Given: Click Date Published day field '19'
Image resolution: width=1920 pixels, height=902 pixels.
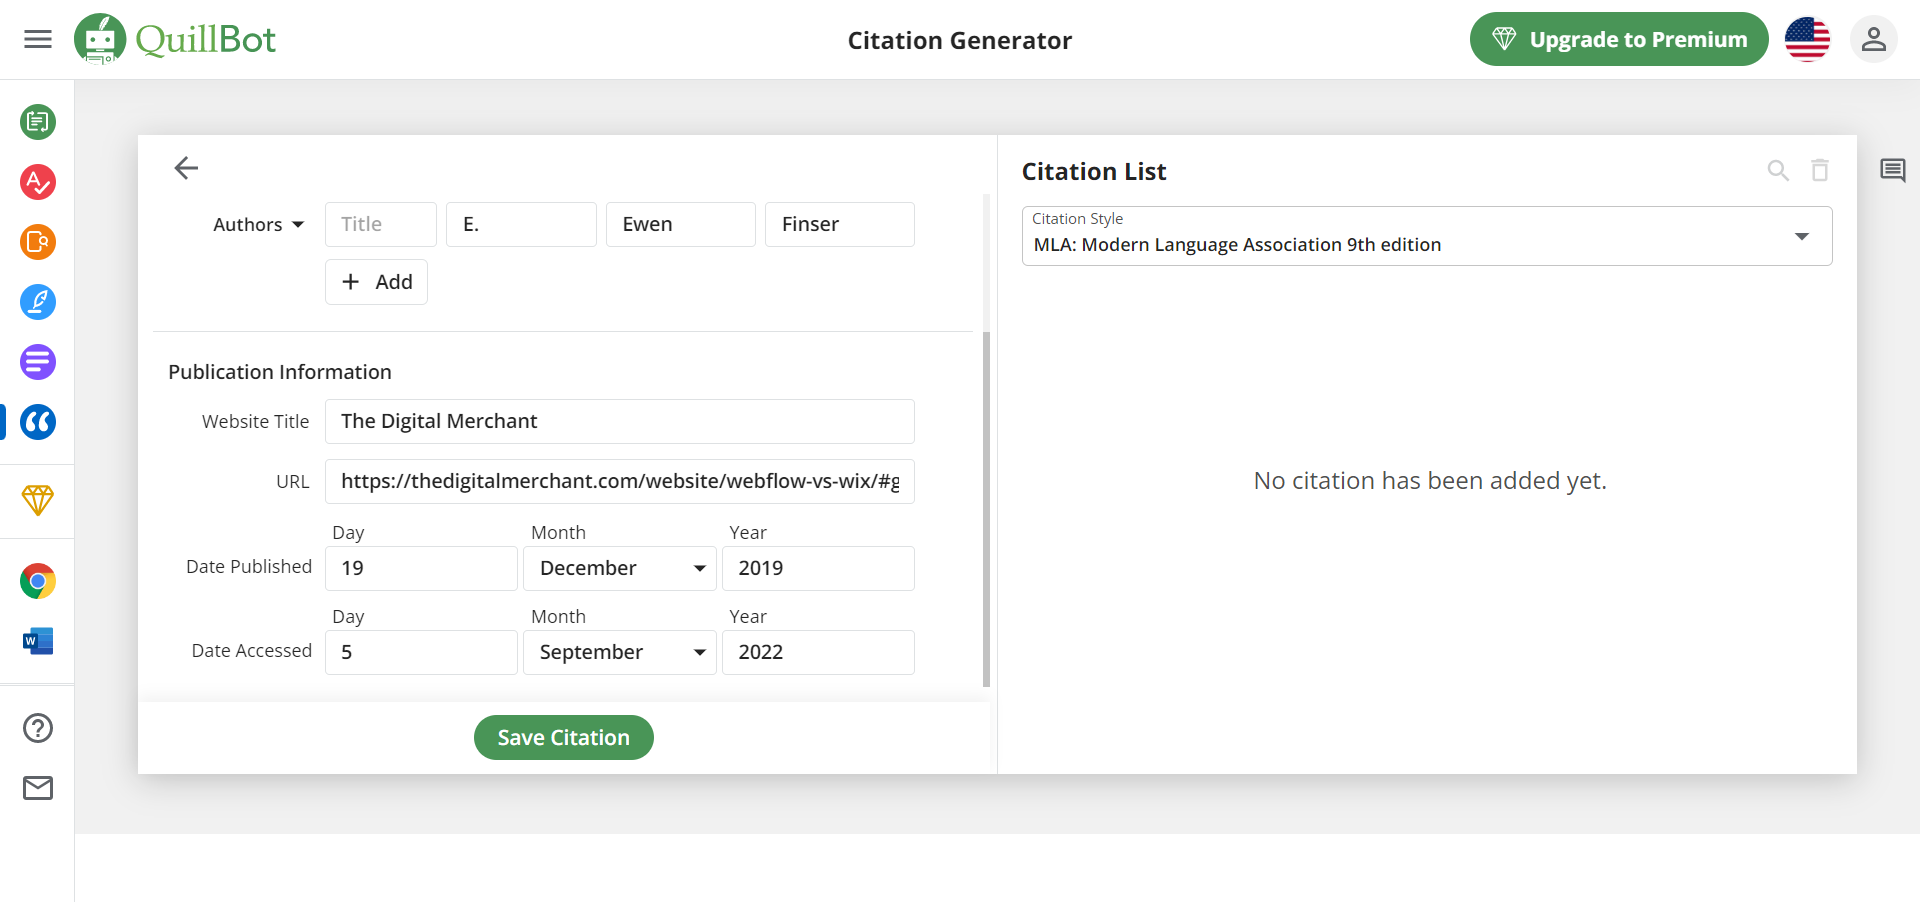Looking at the screenshot, I should coord(421,568).
